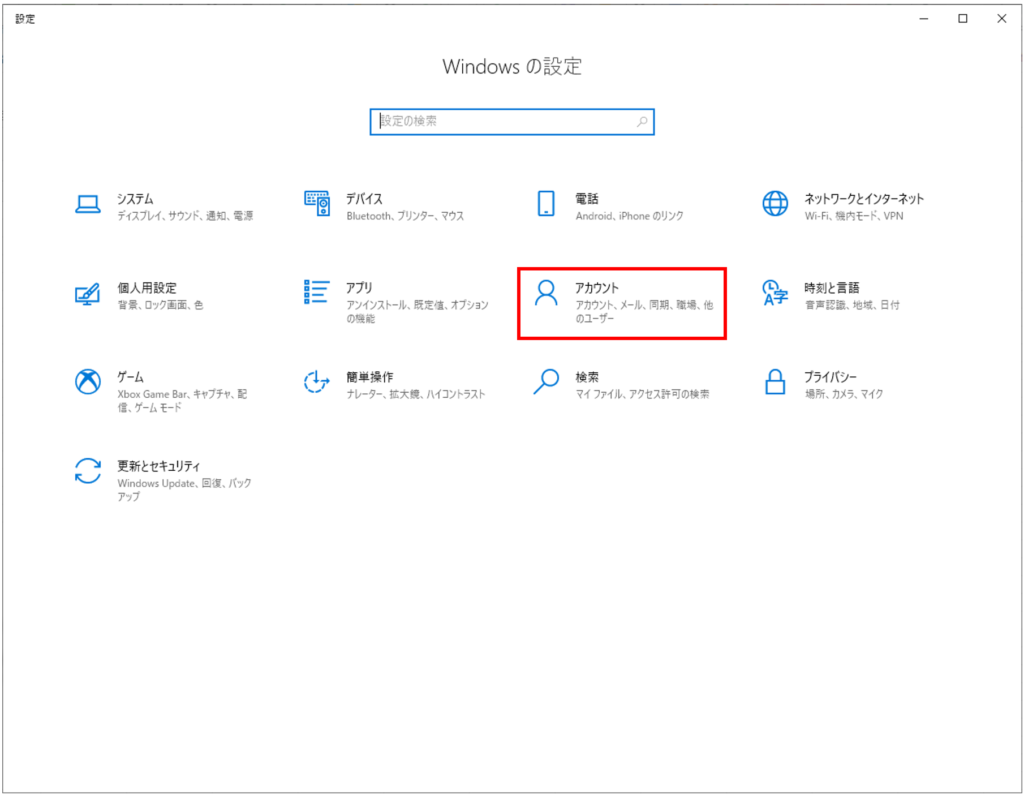Click the 個人用設定 paintbrush icon
1024x795 pixels.
pyautogui.click(x=88, y=293)
